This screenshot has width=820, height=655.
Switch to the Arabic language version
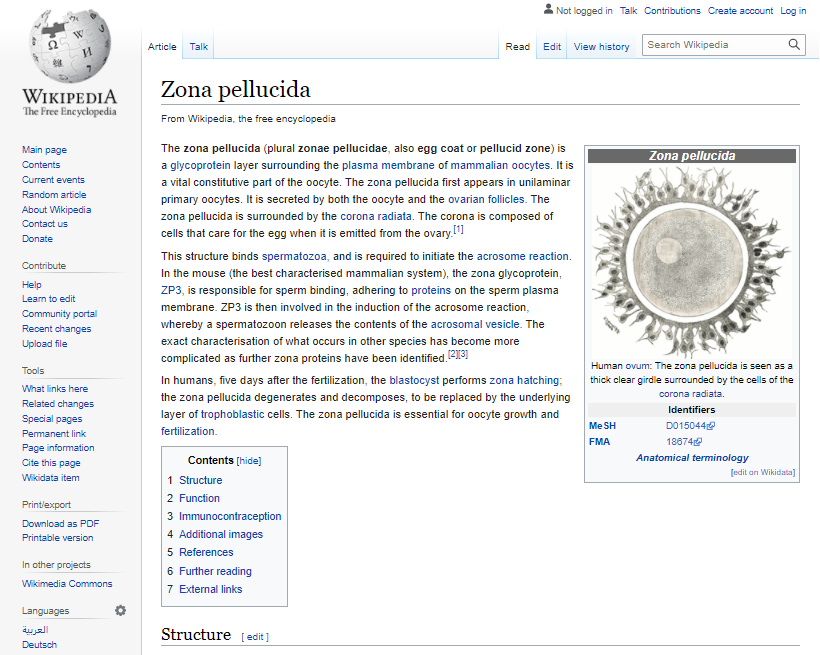[x=35, y=630]
